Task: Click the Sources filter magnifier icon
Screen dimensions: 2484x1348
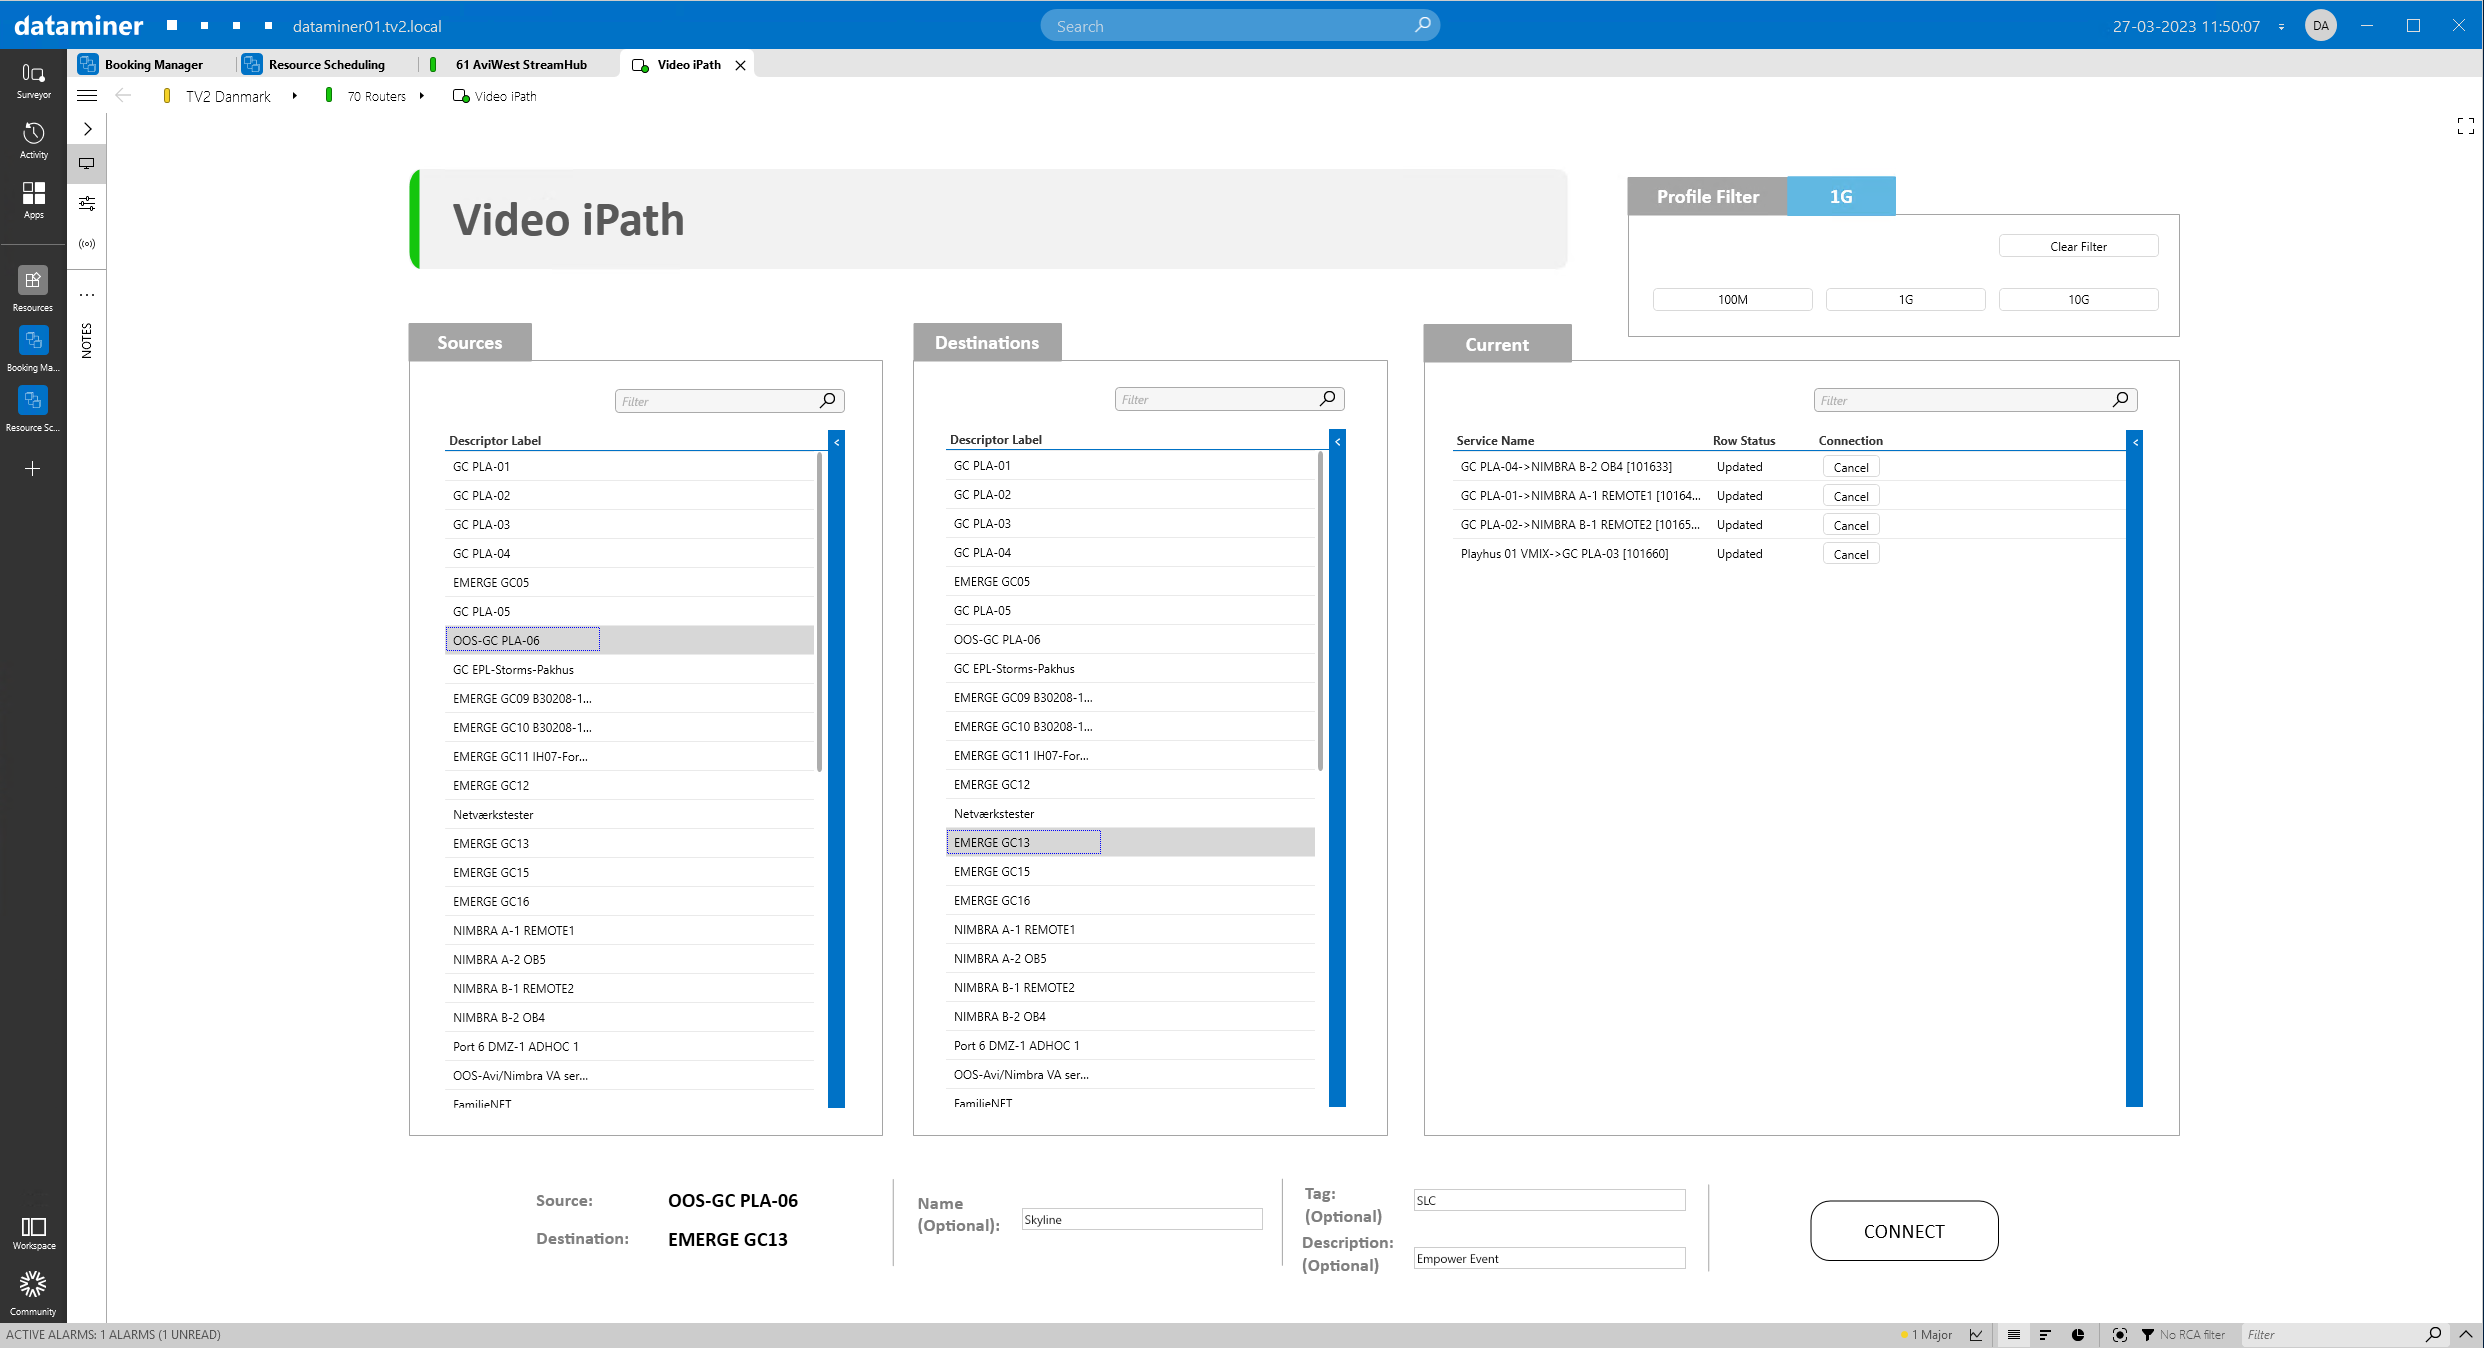Action: (x=827, y=401)
